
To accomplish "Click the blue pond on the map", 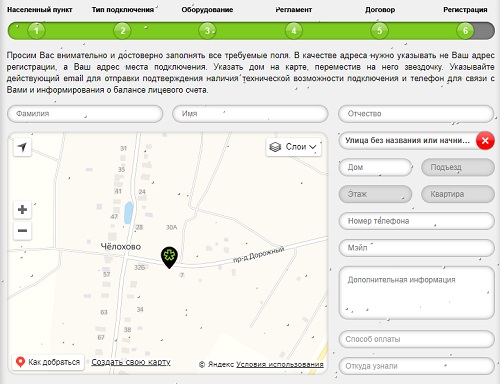I will (128, 213).
